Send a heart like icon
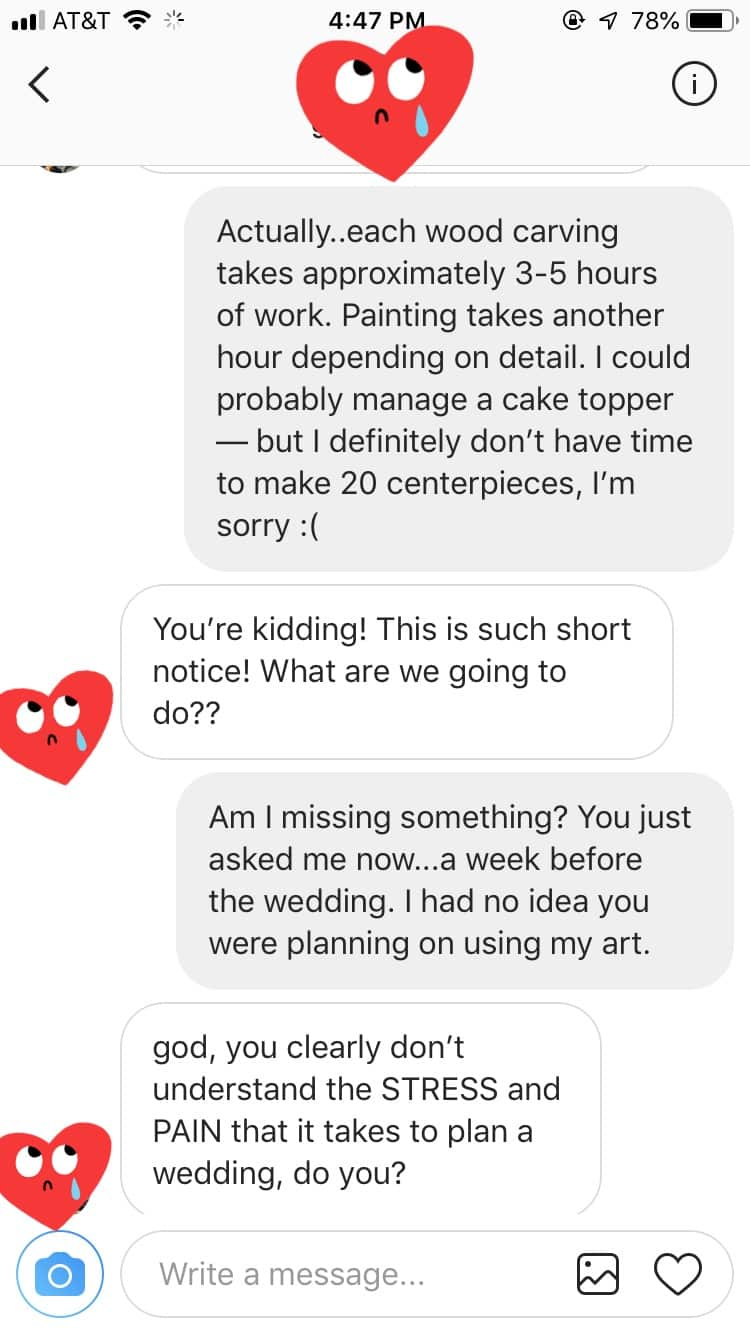This screenshot has height=1334, width=750. [x=678, y=1274]
